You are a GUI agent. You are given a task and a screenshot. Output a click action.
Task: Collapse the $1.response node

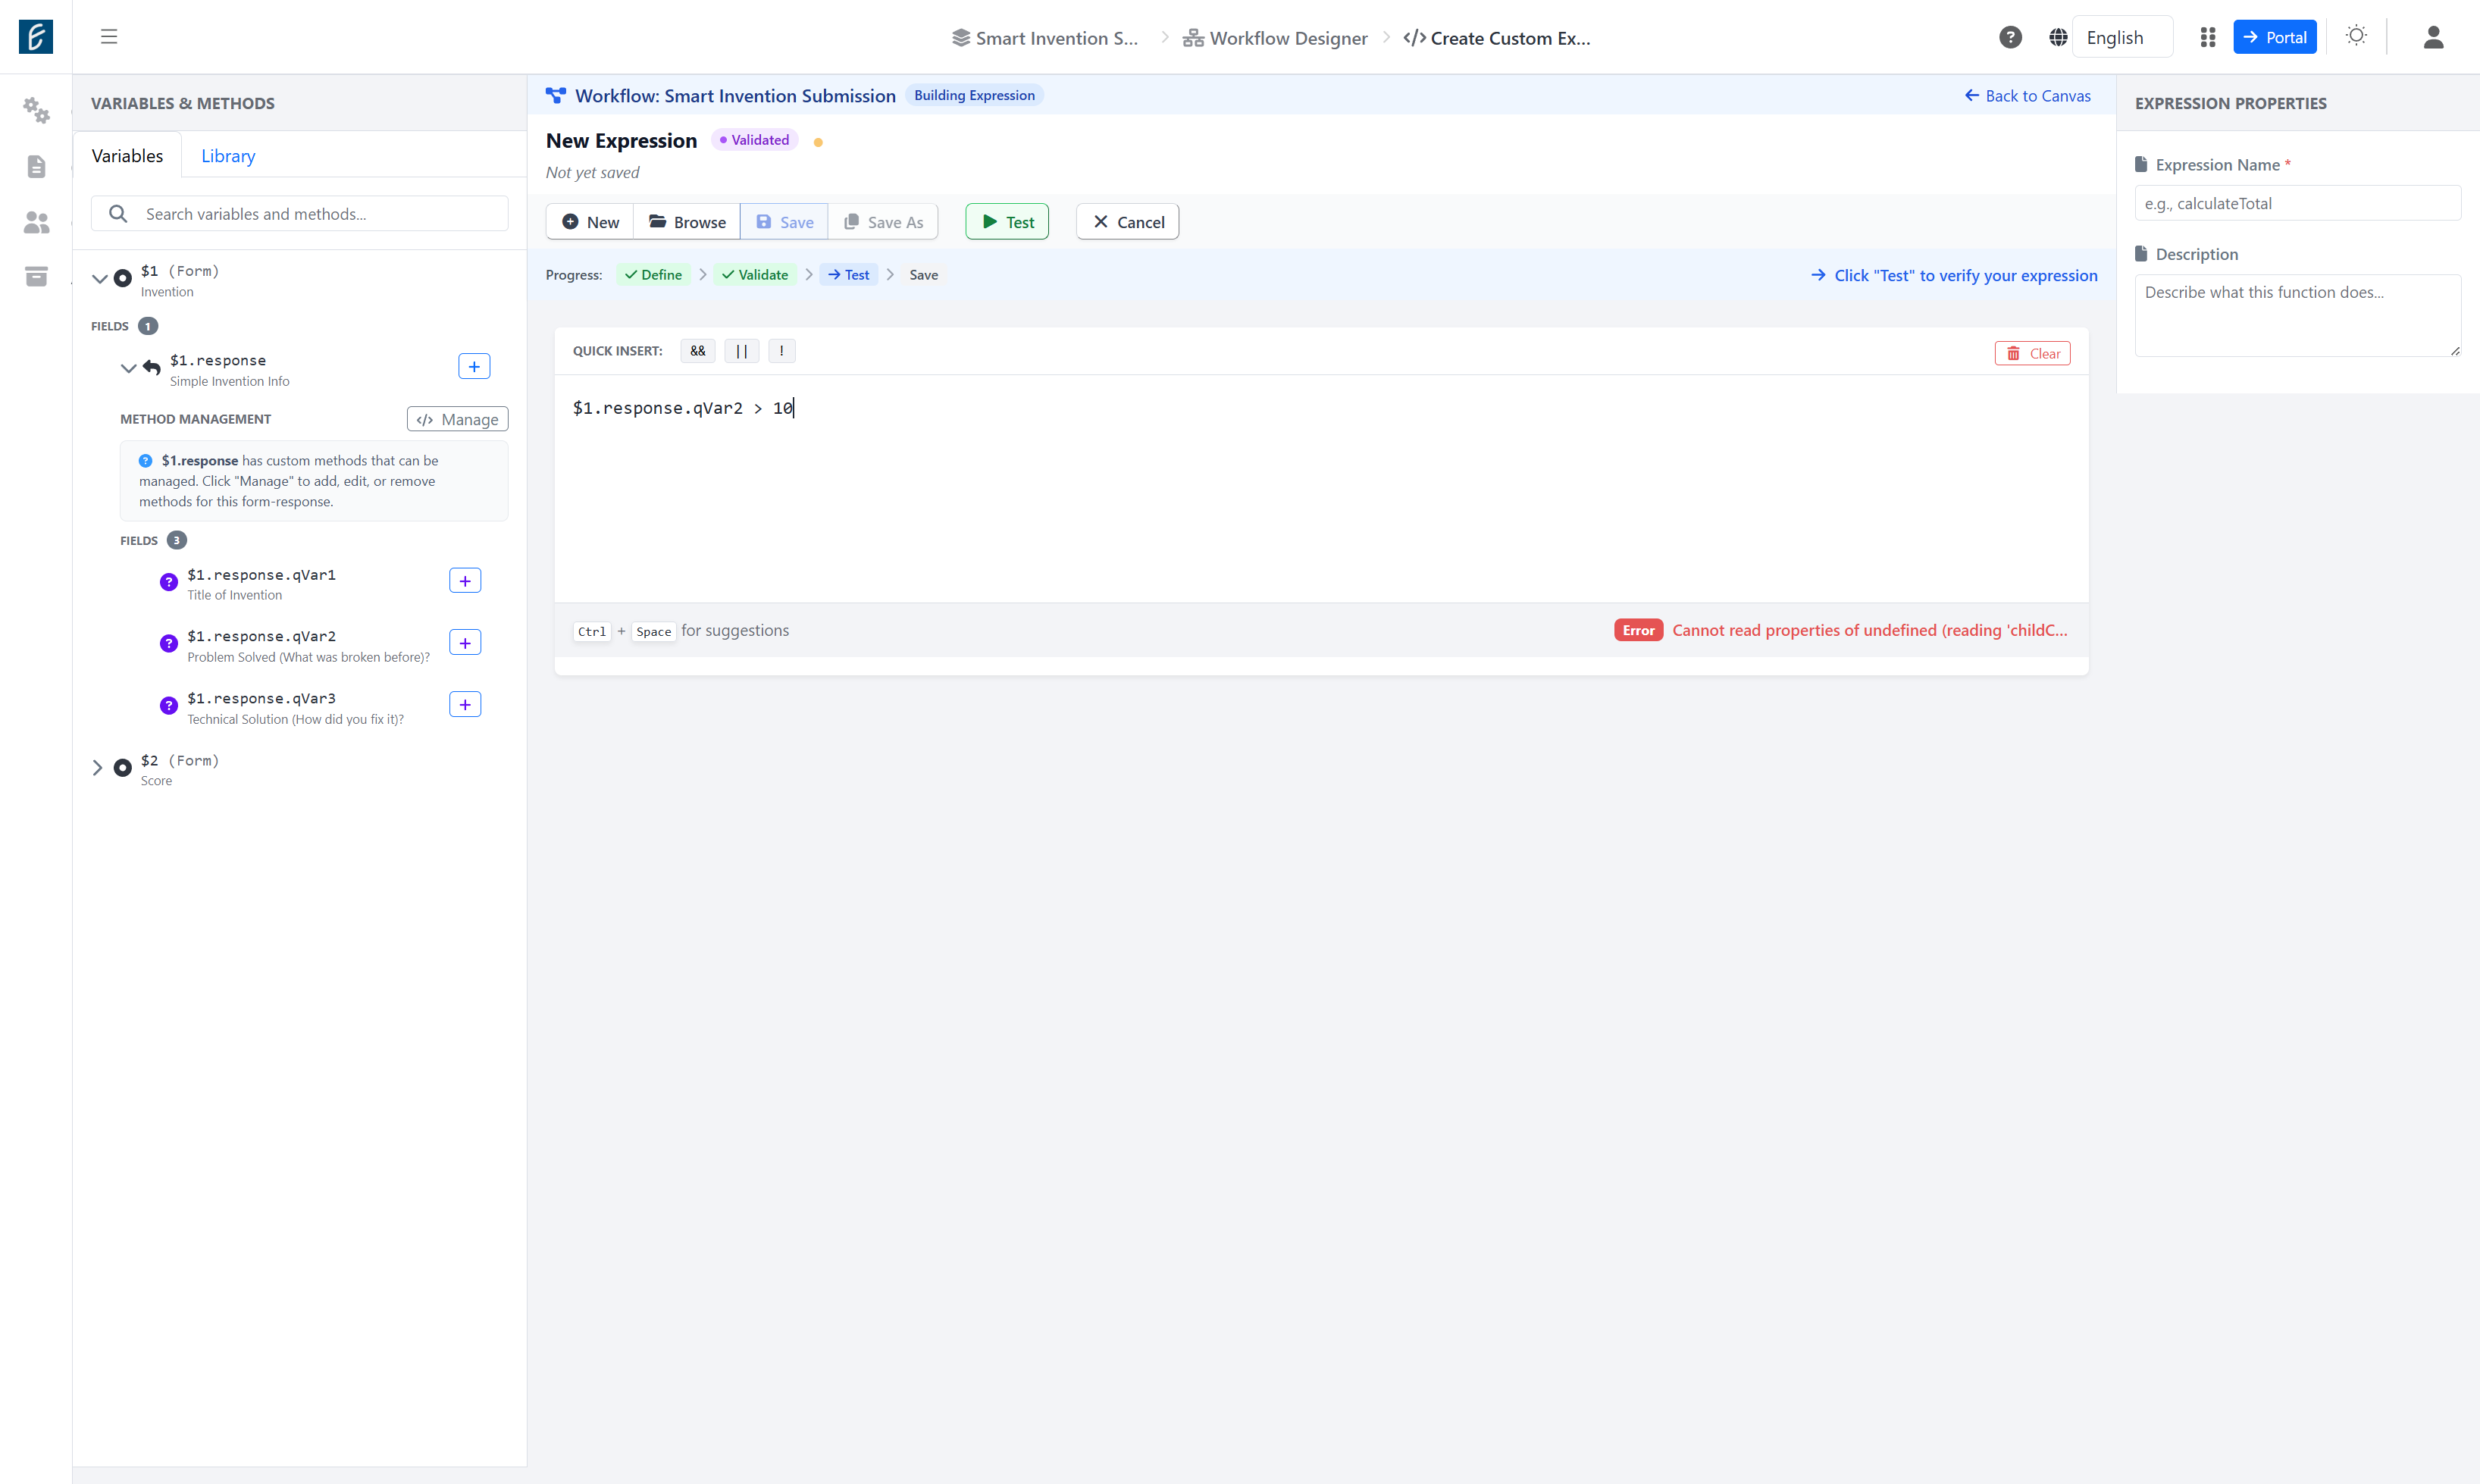pyautogui.click(x=128, y=368)
